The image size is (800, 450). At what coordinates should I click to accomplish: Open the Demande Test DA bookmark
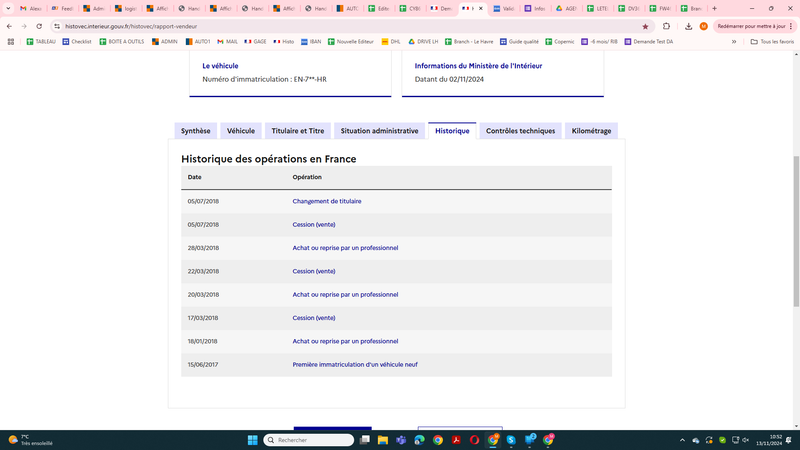pyautogui.click(x=649, y=42)
